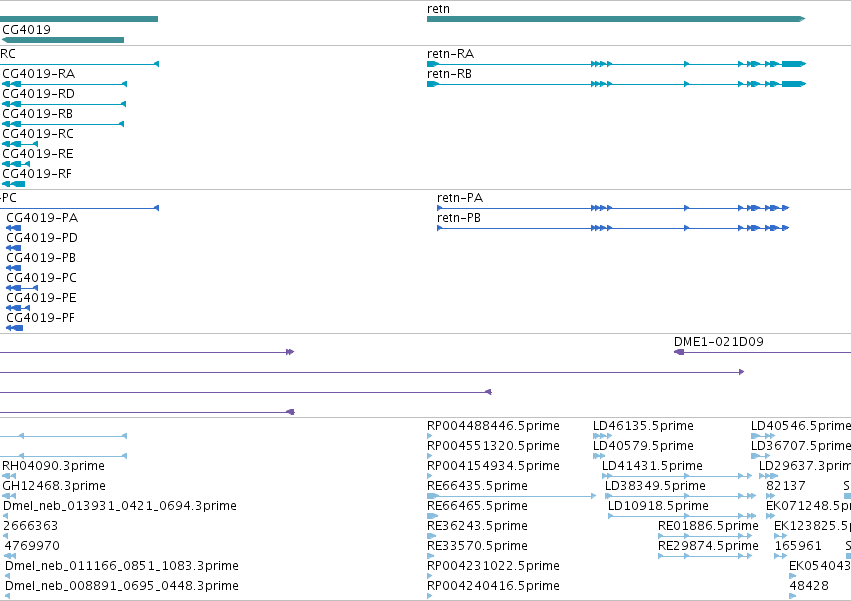Click the LD36707.5prime EST label

coord(801,446)
